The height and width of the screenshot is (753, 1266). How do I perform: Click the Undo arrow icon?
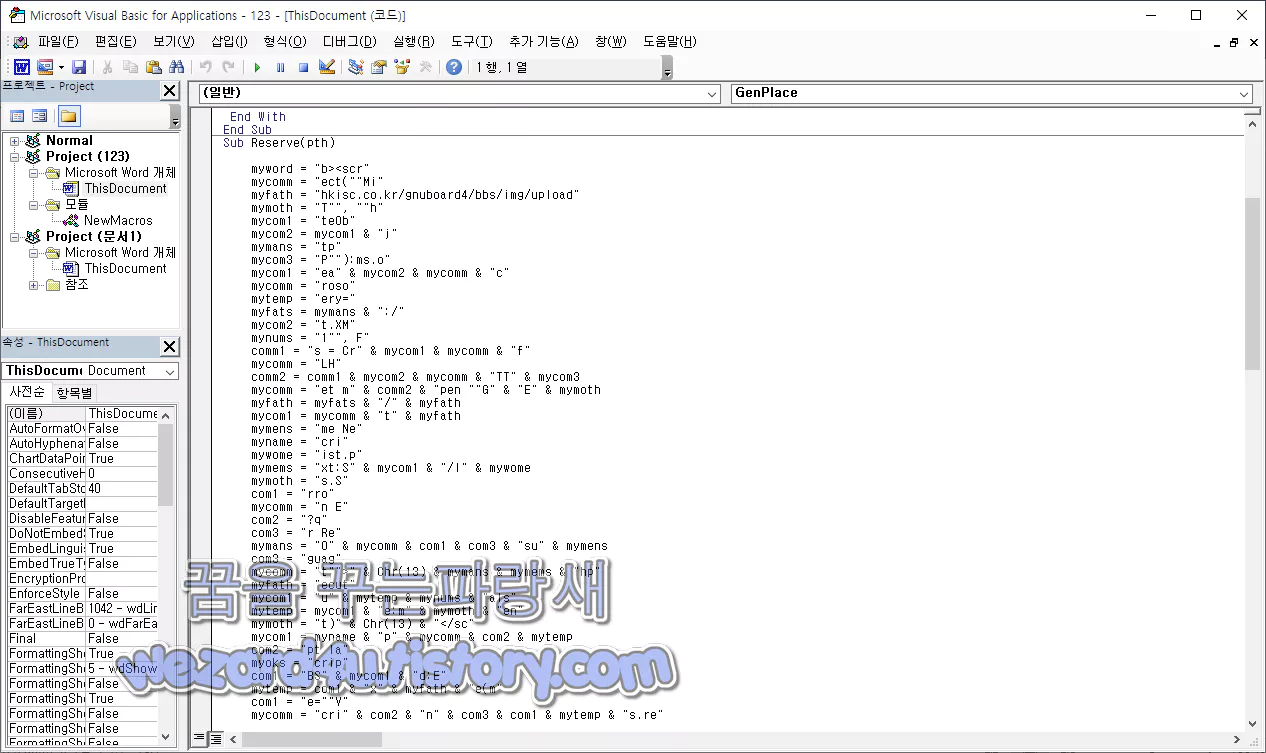[206, 67]
